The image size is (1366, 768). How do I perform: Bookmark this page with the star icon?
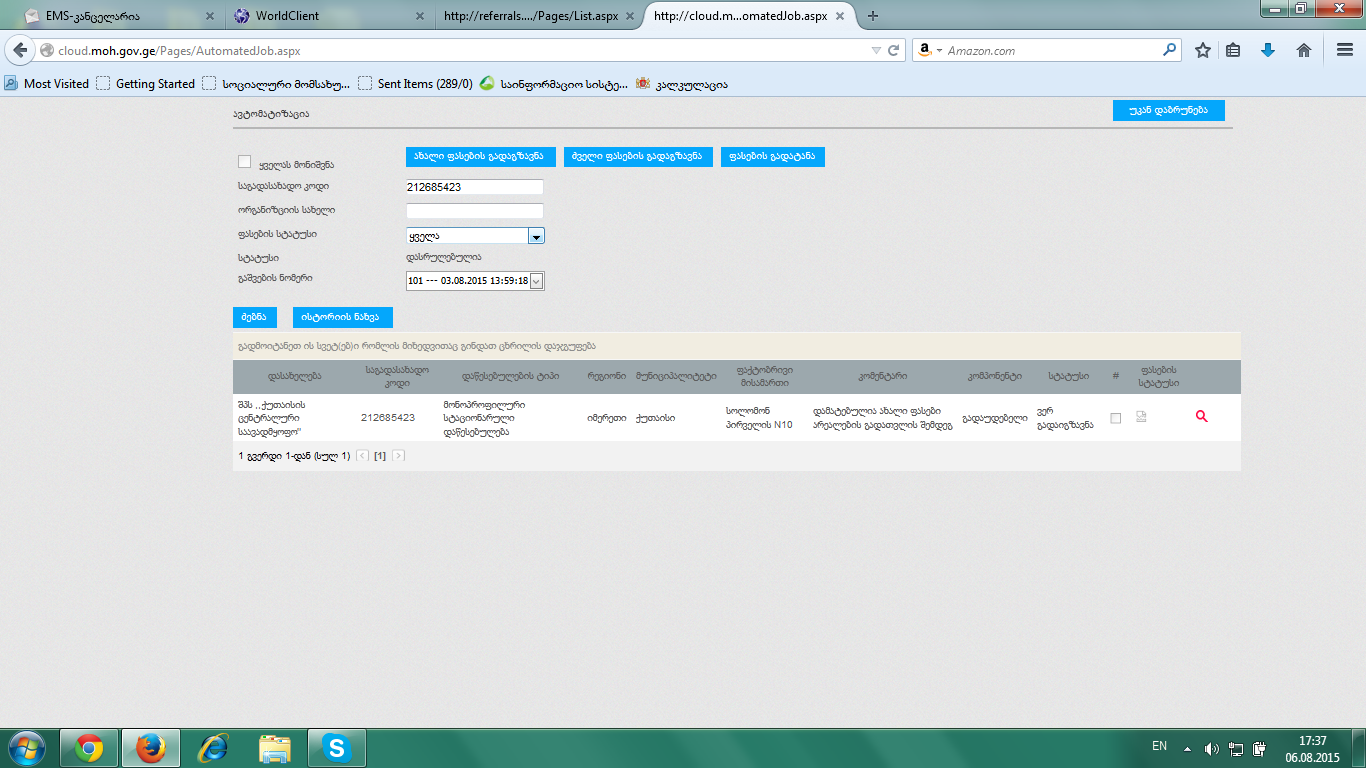tap(1203, 50)
